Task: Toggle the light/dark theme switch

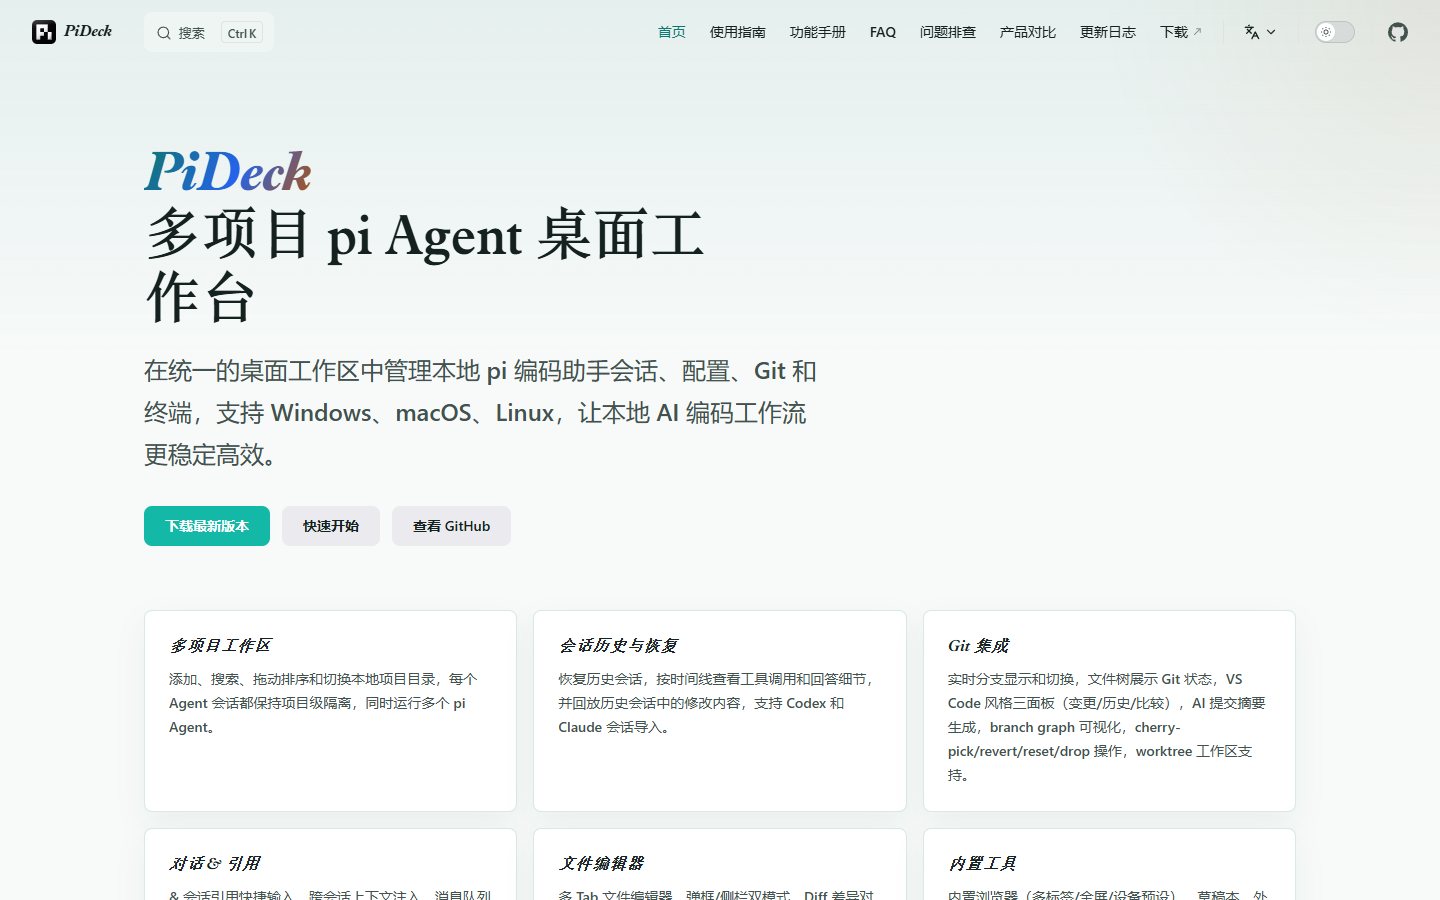Action: (1334, 32)
